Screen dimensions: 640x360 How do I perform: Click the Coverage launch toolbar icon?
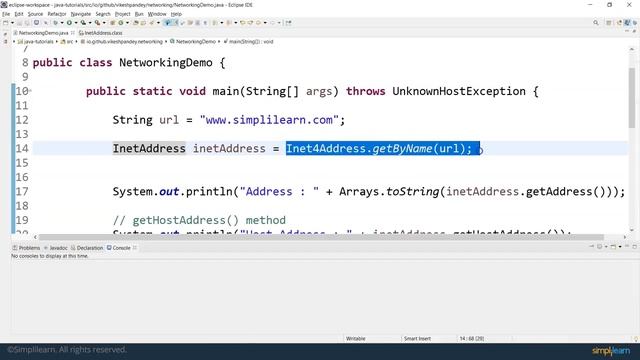point(83,23)
